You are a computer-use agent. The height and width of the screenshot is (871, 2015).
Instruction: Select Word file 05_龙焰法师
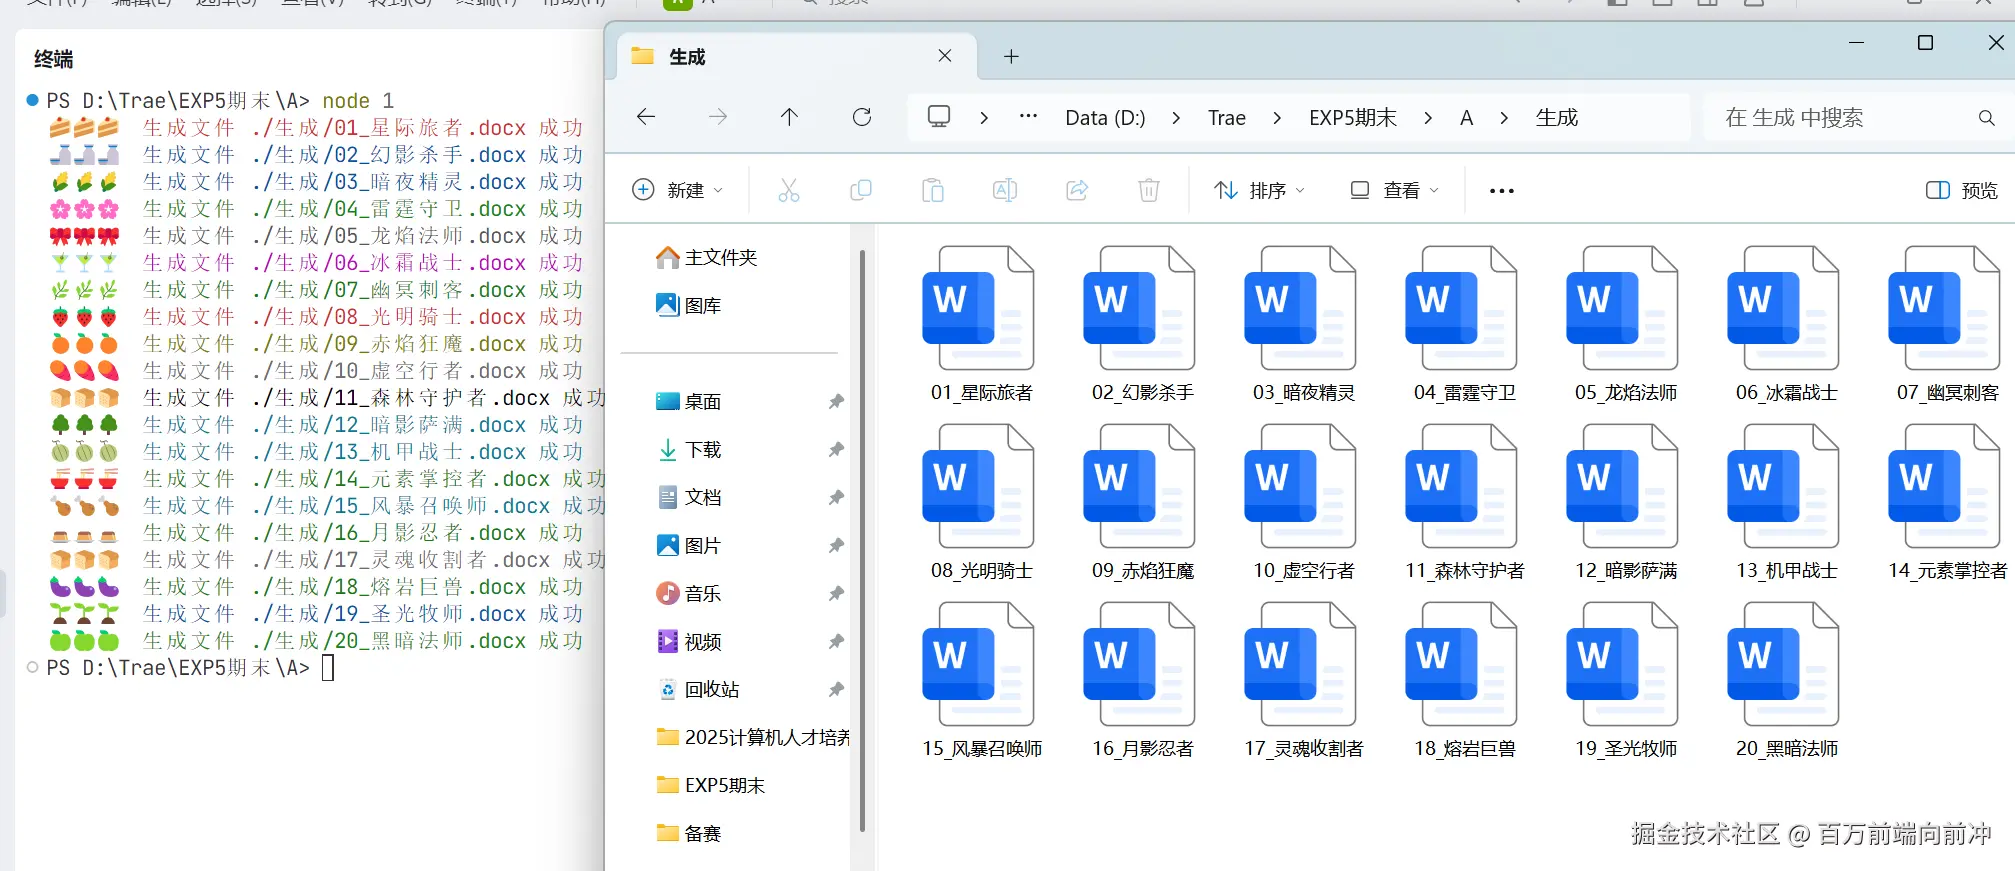coord(1625,324)
